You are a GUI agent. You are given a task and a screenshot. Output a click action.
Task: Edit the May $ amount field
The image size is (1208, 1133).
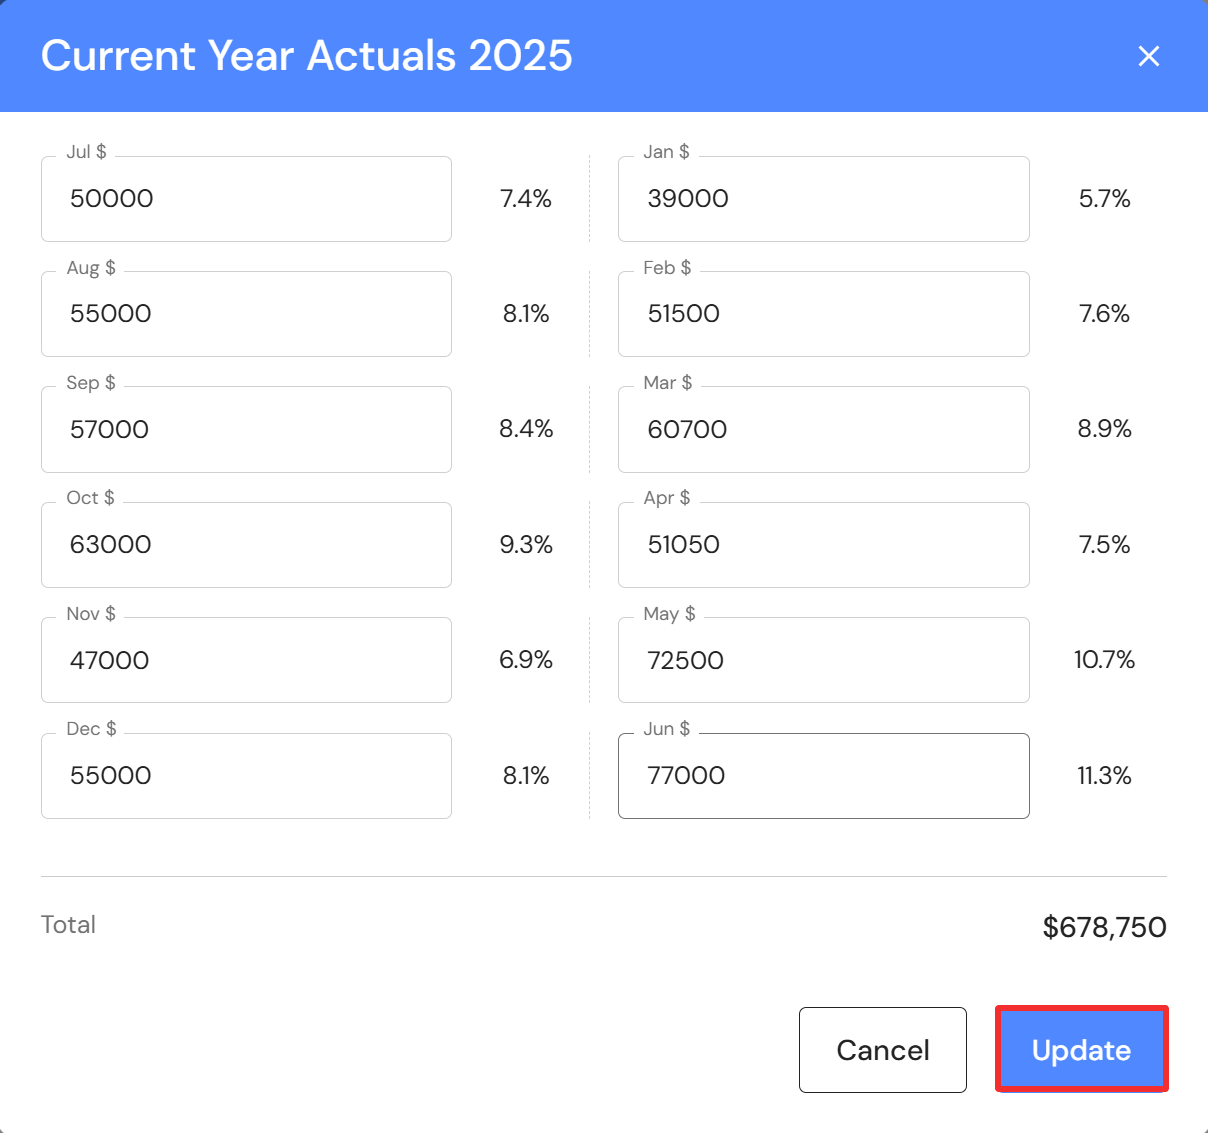823,660
